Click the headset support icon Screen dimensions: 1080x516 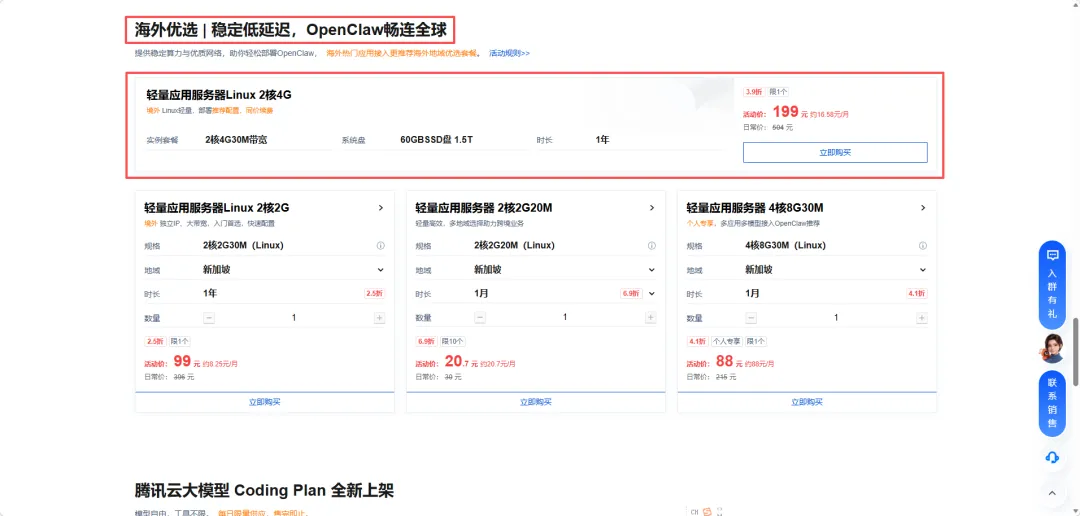tap(1052, 457)
